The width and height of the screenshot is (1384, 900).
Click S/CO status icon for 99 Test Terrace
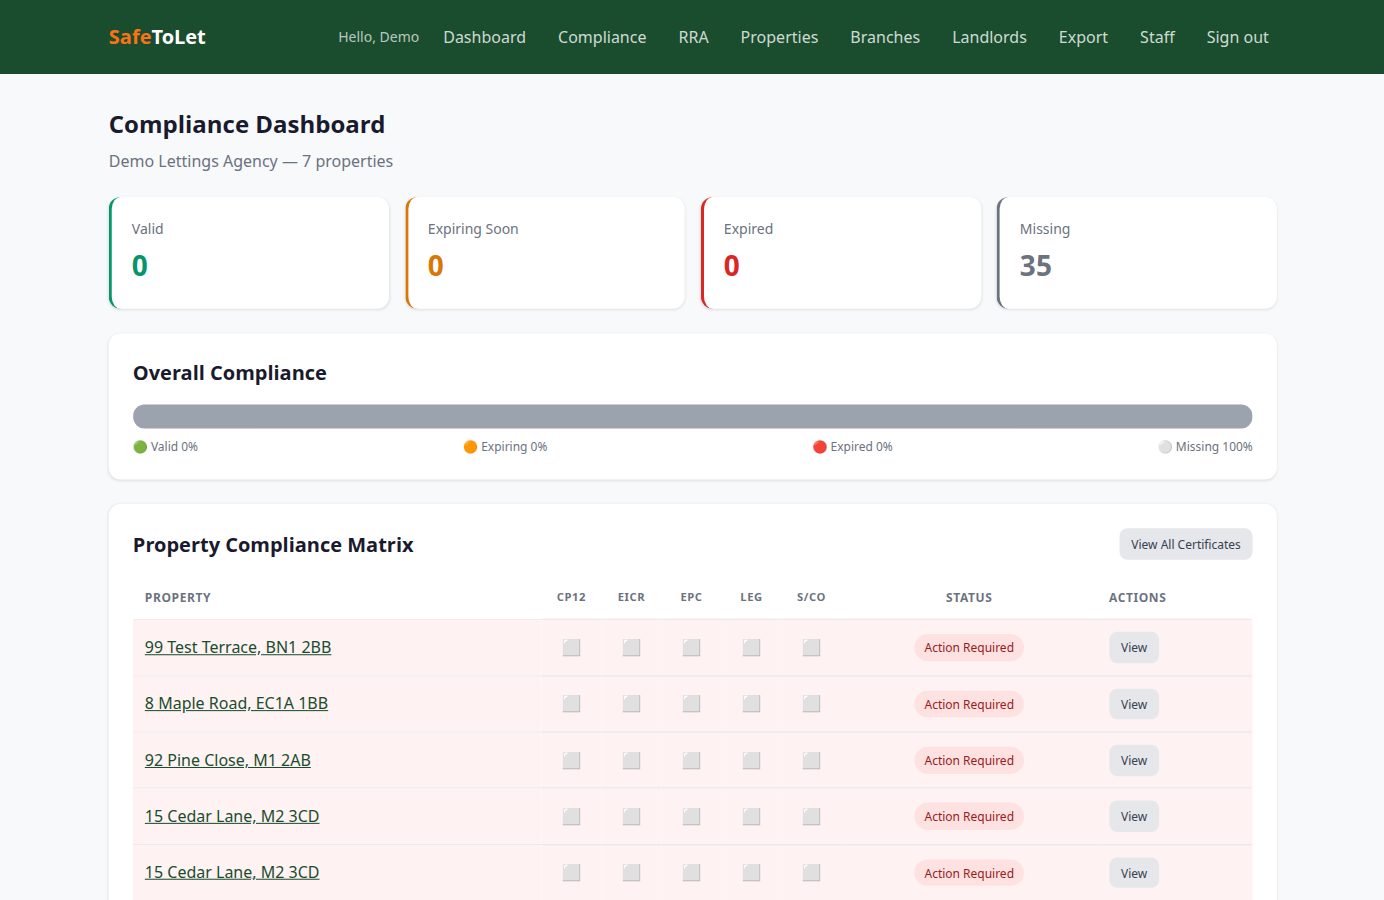tap(811, 648)
